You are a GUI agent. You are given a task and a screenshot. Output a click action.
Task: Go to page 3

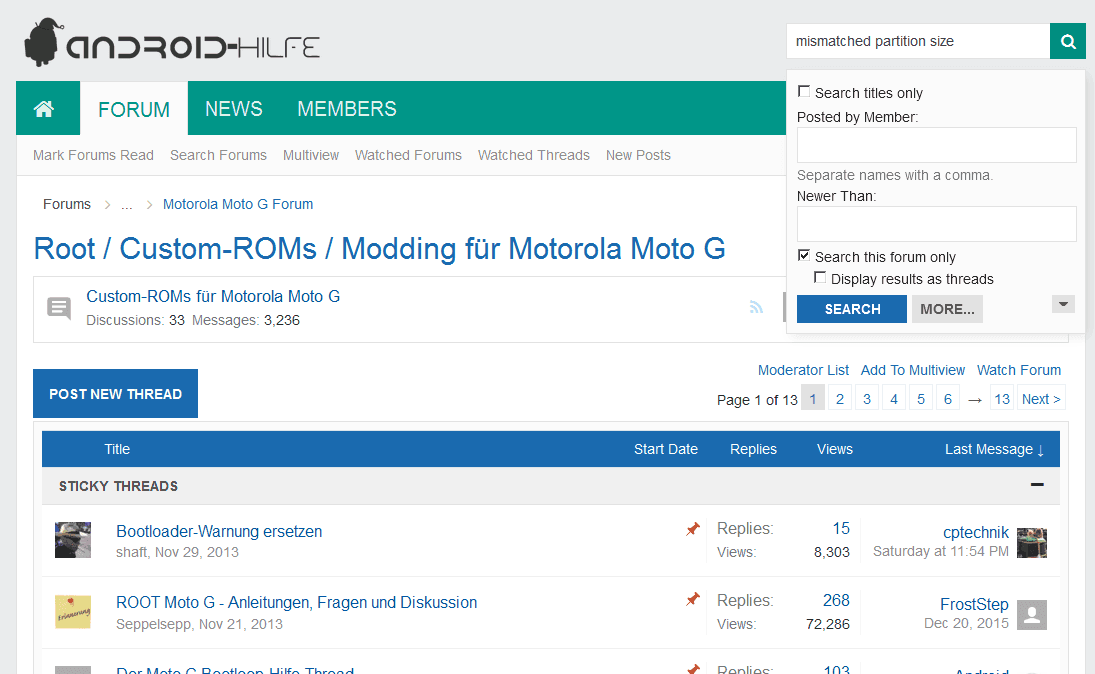(867, 399)
